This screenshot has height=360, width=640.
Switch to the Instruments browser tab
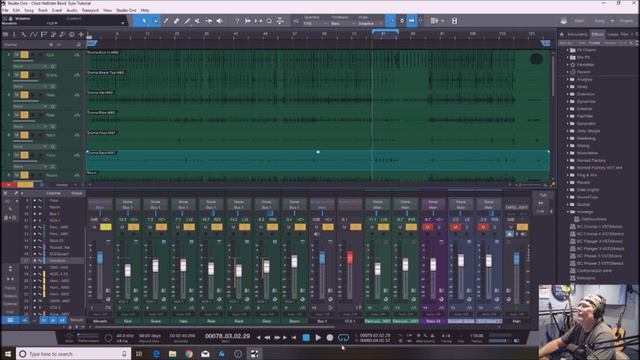click(577, 34)
